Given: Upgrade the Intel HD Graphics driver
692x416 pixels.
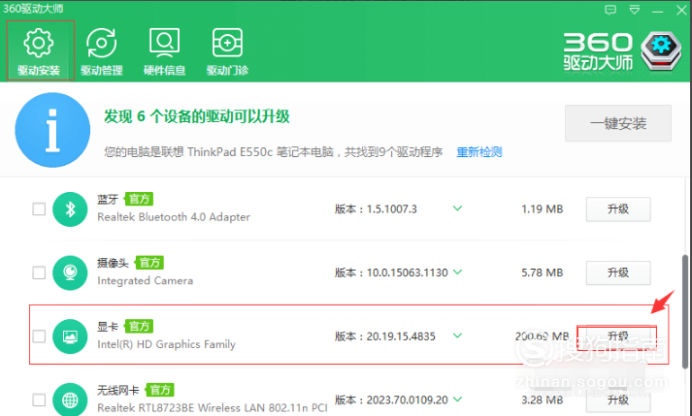Looking at the screenshot, I should pyautogui.click(x=617, y=337).
